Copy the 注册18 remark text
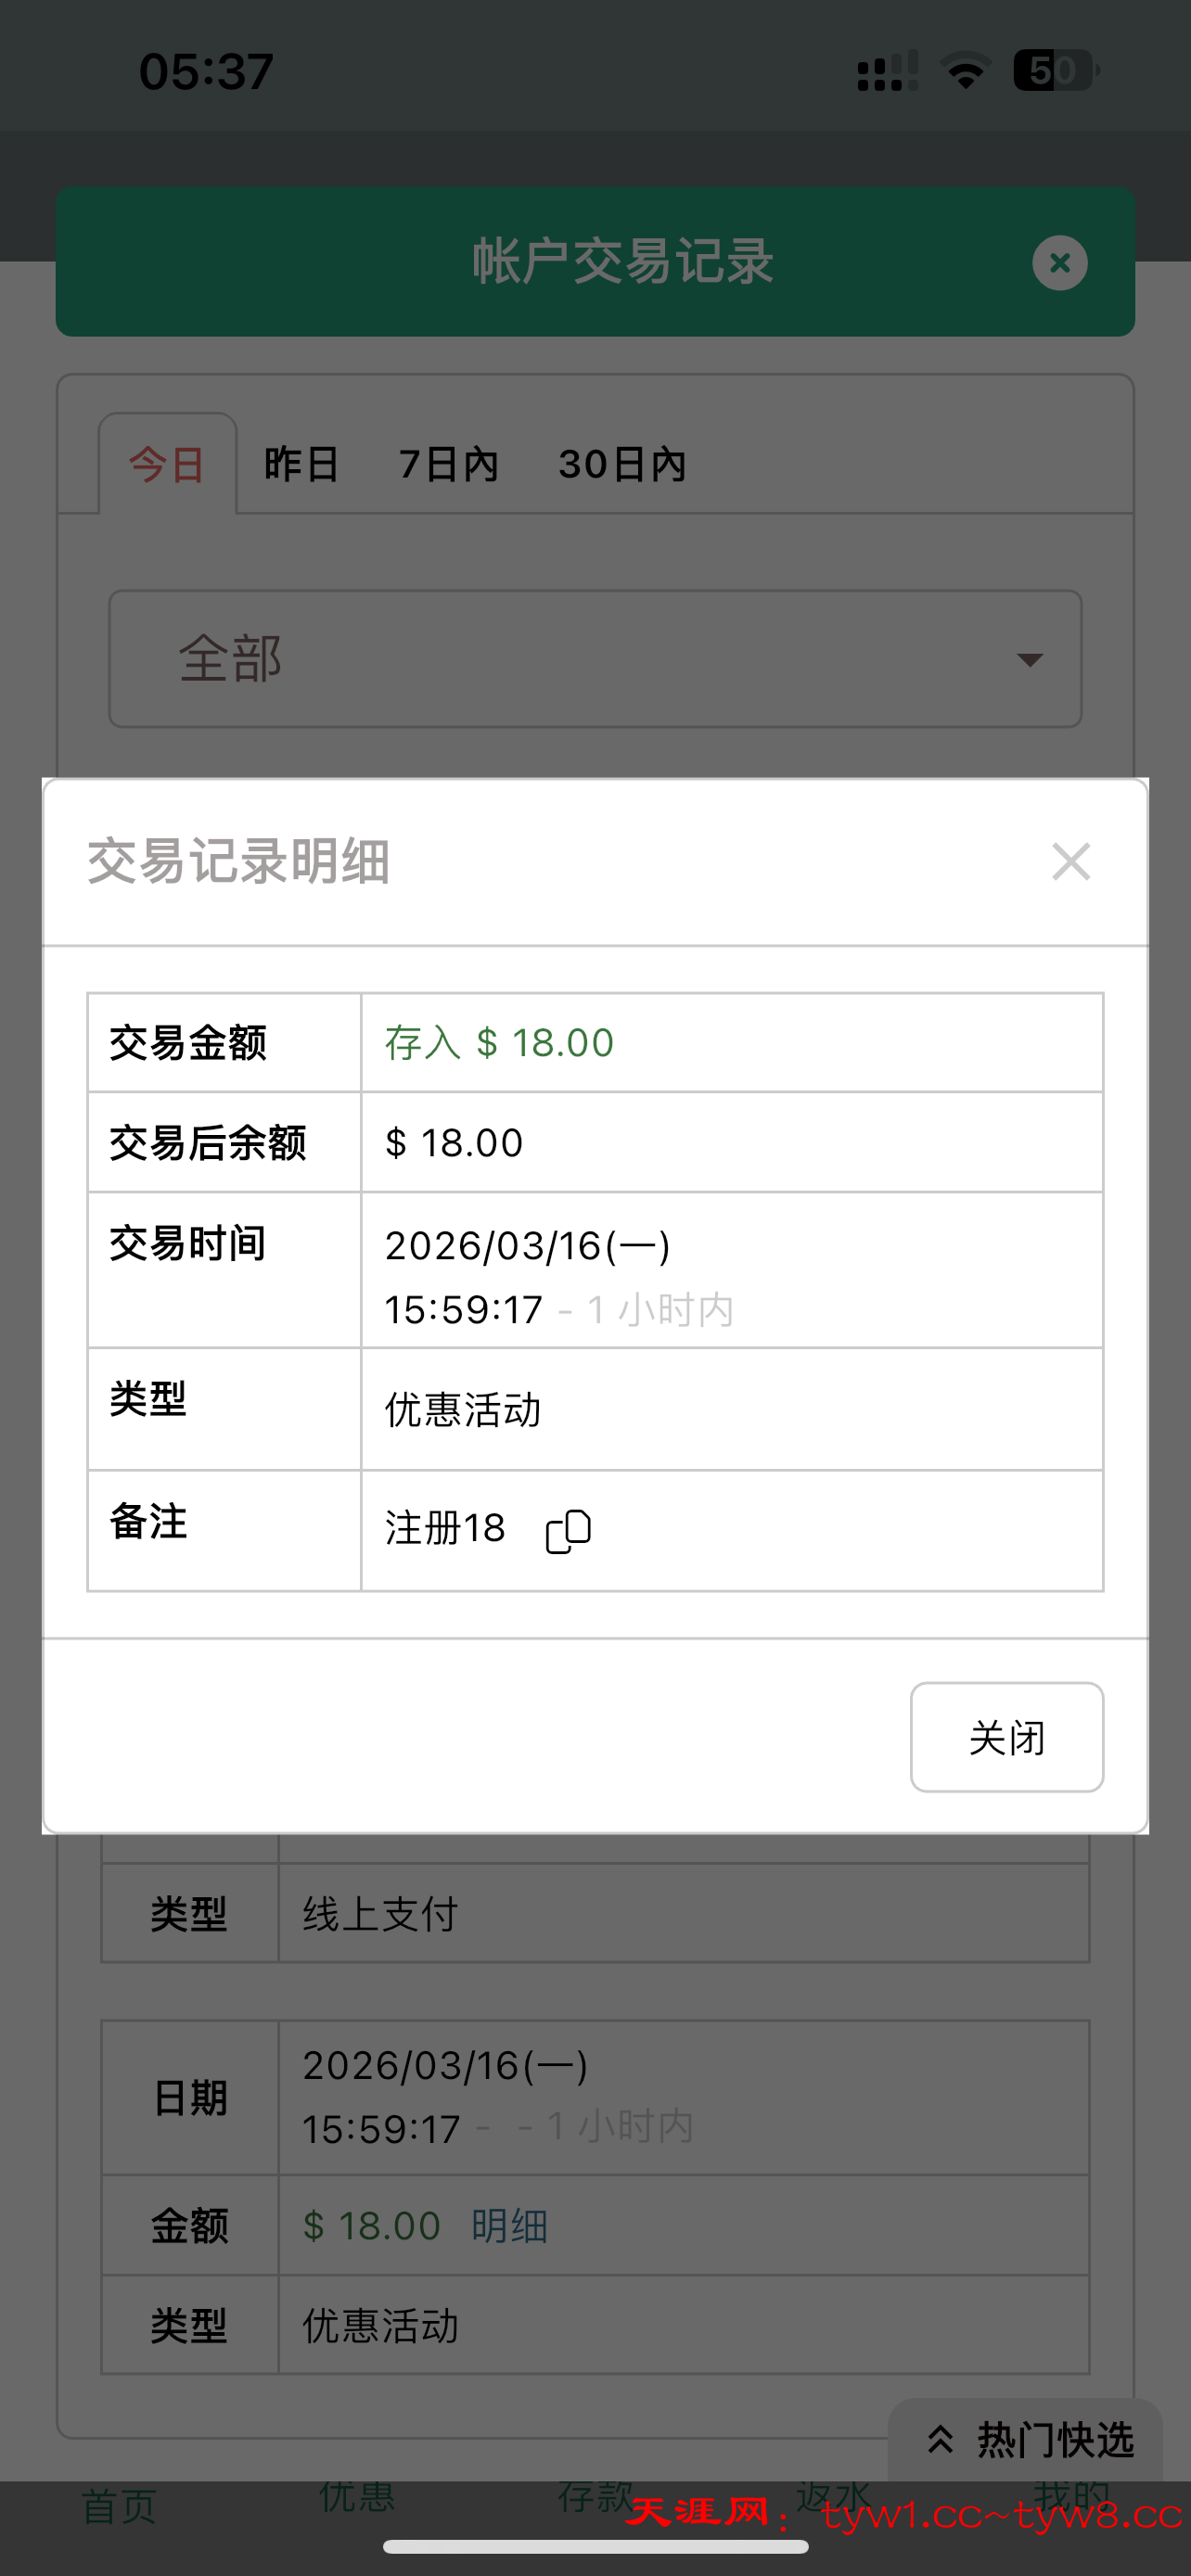The image size is (1191, 2576). coord(568,1530)
